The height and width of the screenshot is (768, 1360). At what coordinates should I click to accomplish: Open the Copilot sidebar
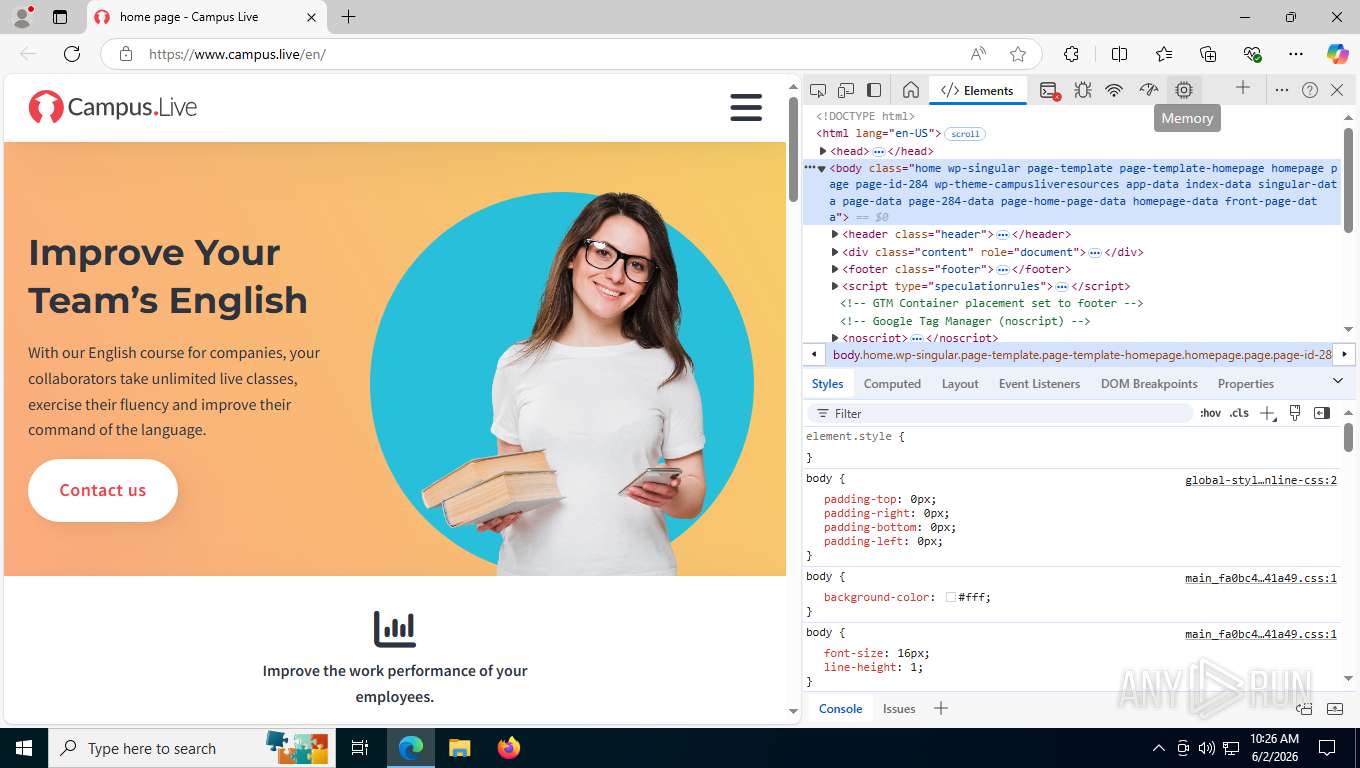(x=1337, y=54)
